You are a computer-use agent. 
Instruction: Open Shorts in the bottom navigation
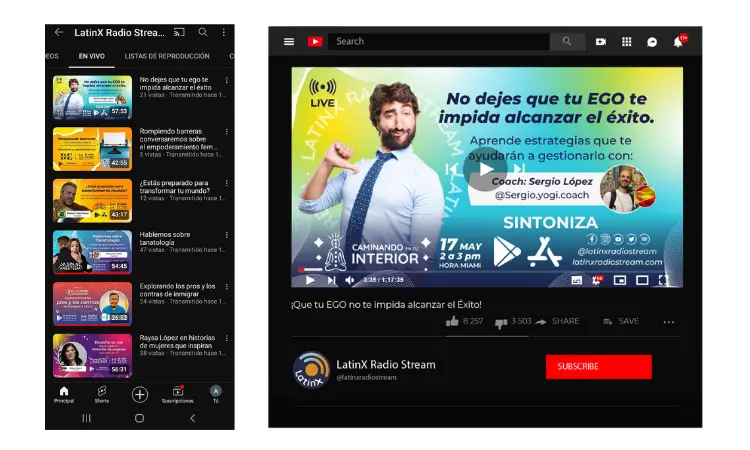pos(101,395)
